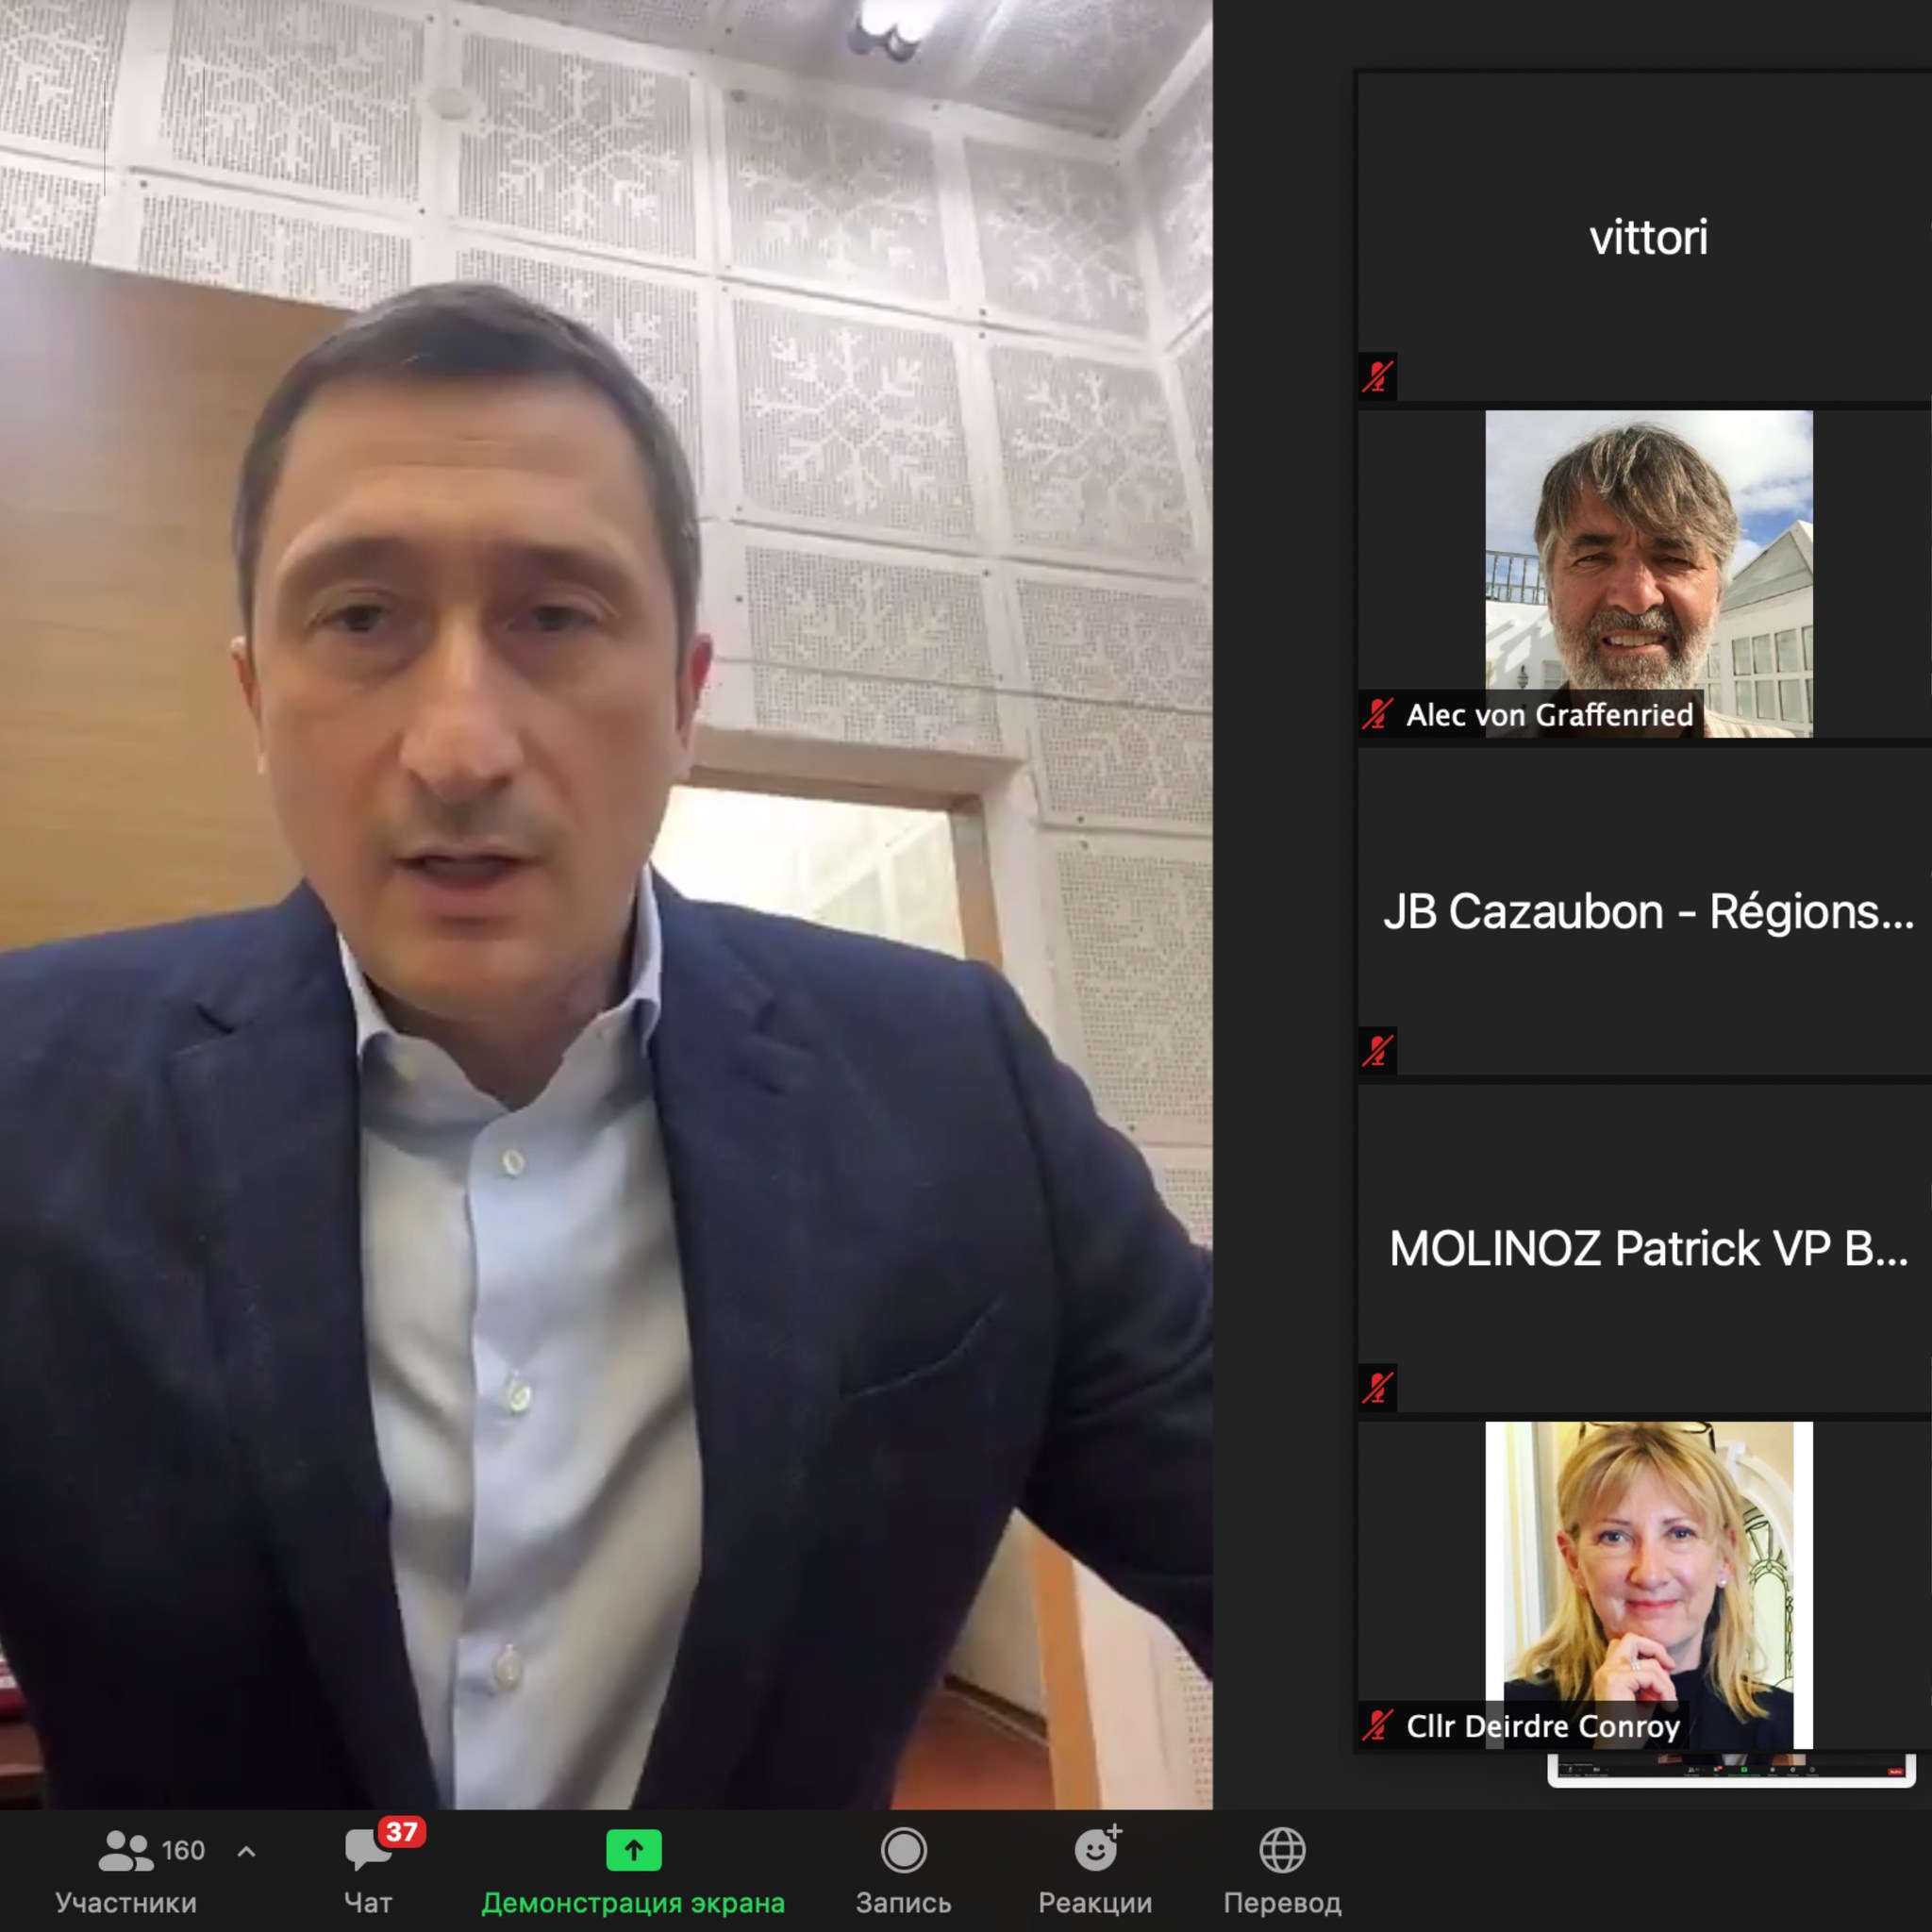This screenshot has width=1932, height=1932.
Task: Open the Участники participants panel icon
Action: coord(125,1850)
